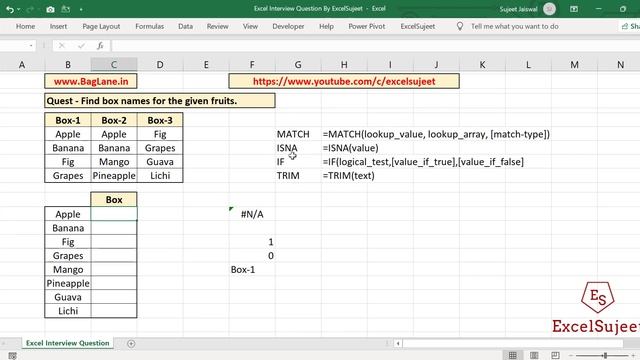Viewport: 640px width, 360px height.
Task: Click the Undo icon in title bar
Action: (x=10, y=9)
